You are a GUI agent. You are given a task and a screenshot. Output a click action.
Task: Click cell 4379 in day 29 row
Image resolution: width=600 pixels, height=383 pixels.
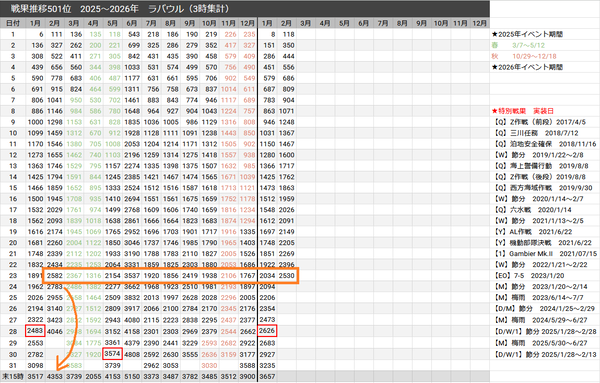(x=132, y=343)
